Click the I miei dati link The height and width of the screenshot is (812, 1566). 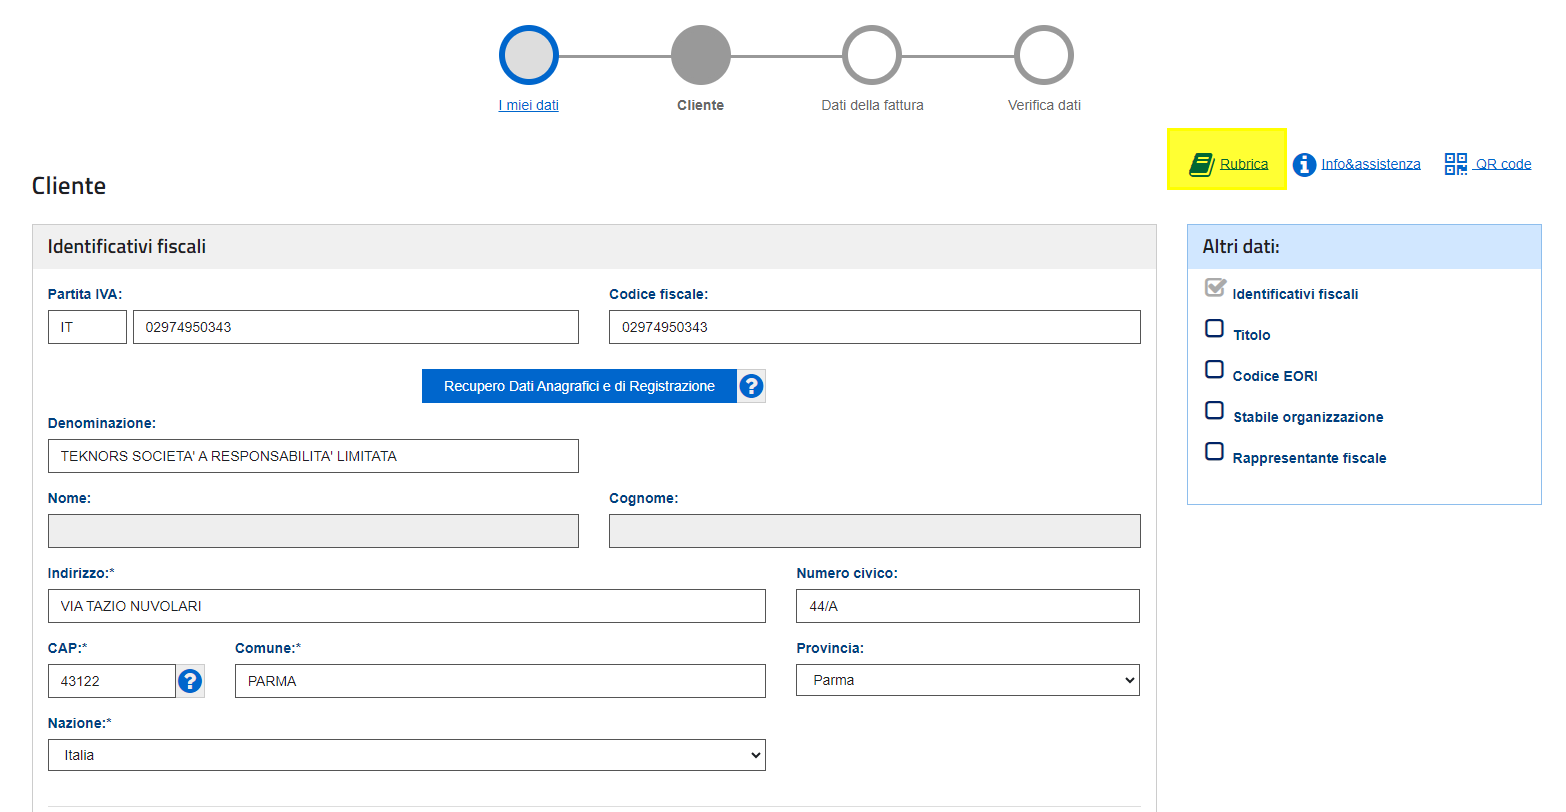(528, 105)
